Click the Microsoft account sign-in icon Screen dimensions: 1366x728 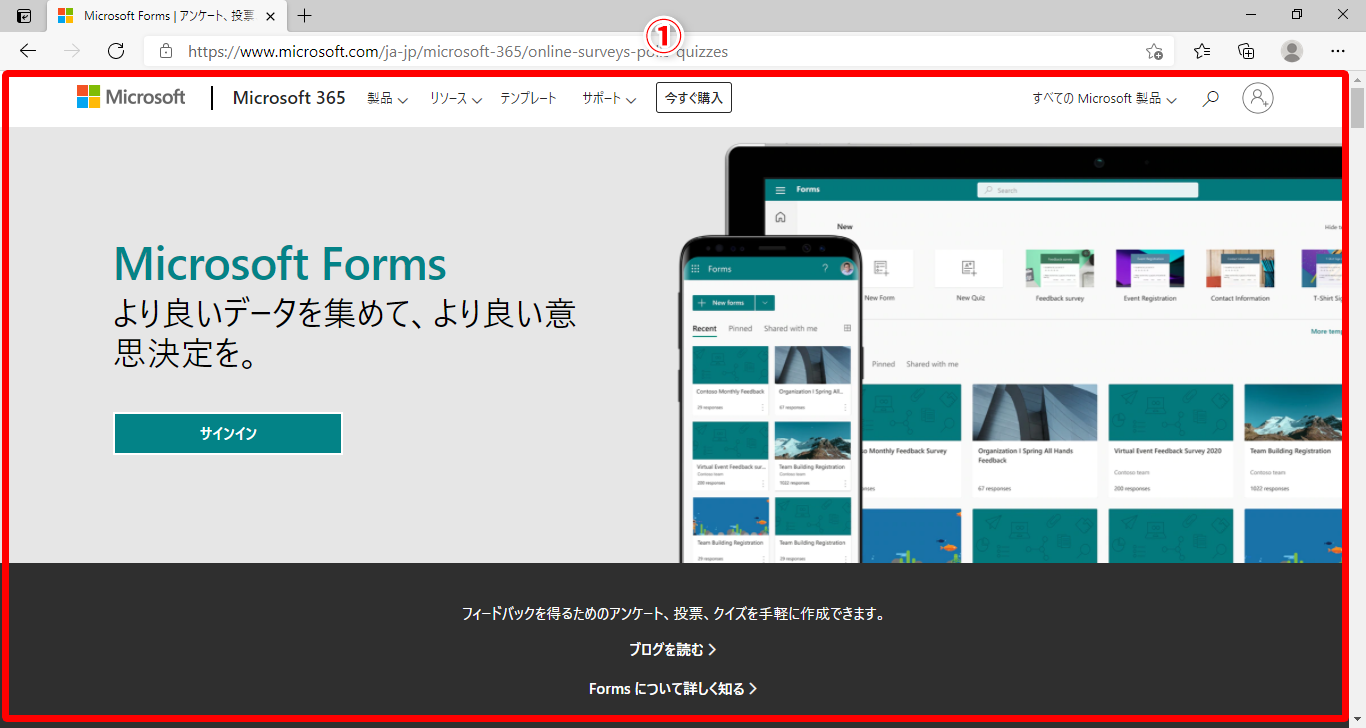click(1258, 97)
